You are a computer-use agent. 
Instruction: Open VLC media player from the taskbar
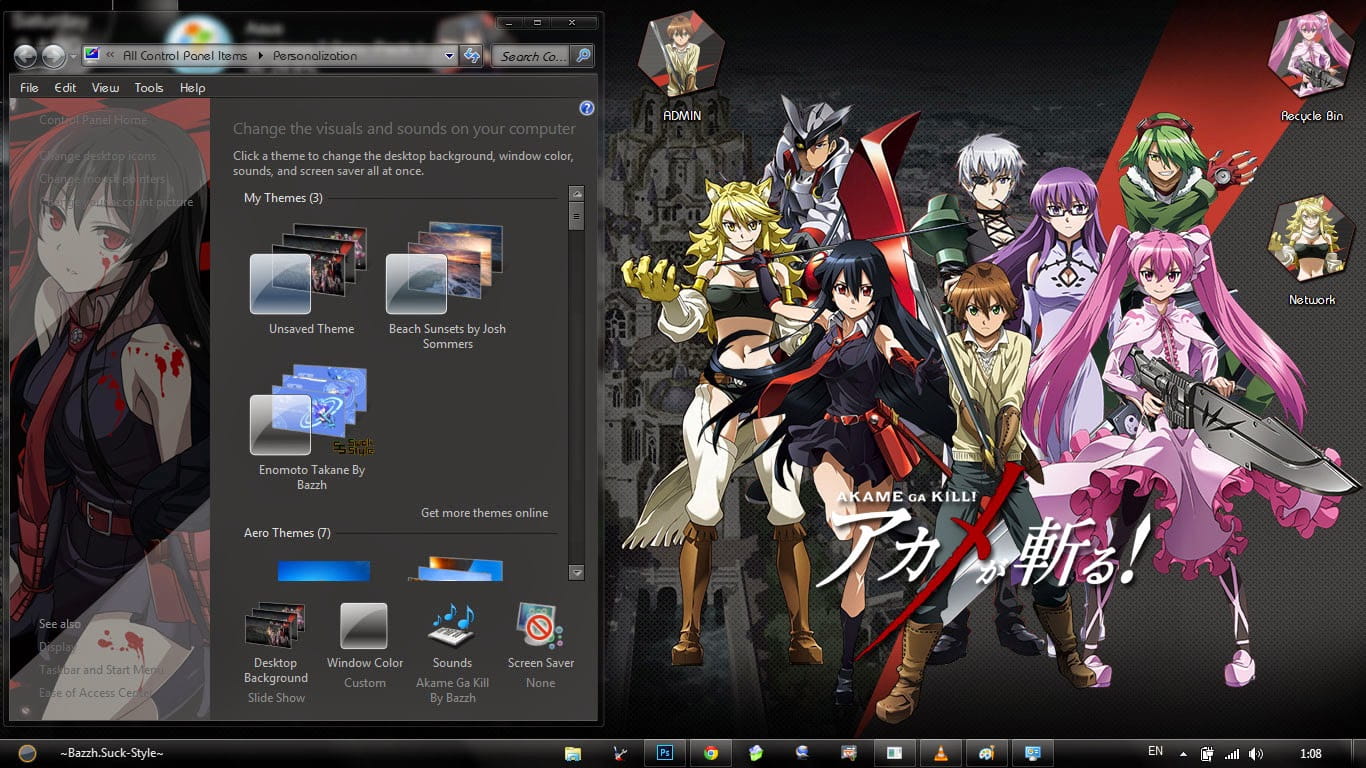click(941, 753)
